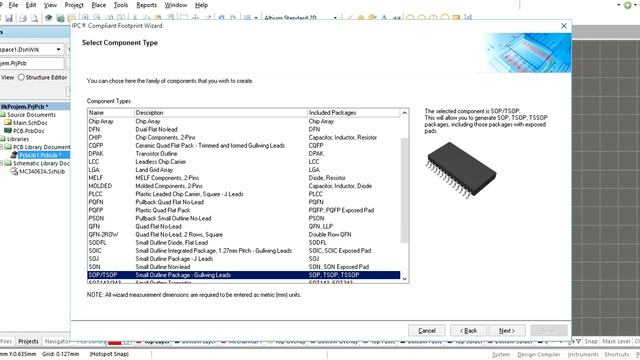Image resolution: width=640 pixels, height=360 pixels.
Task: Click the component list scroll up arrow
Action: (x=404, y=113)
